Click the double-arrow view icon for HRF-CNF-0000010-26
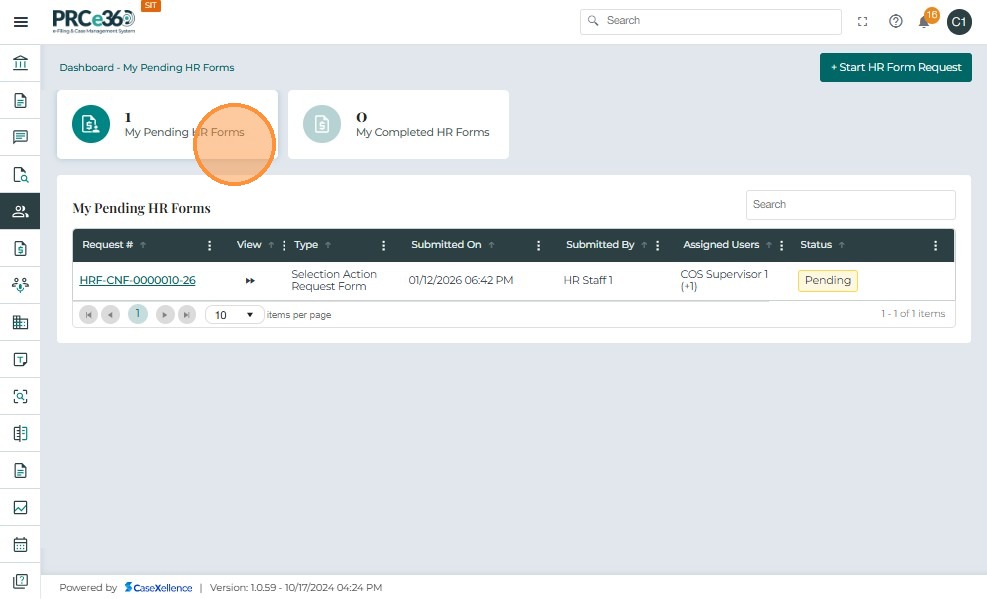The image size is (987, 599). tap(250, 281)
